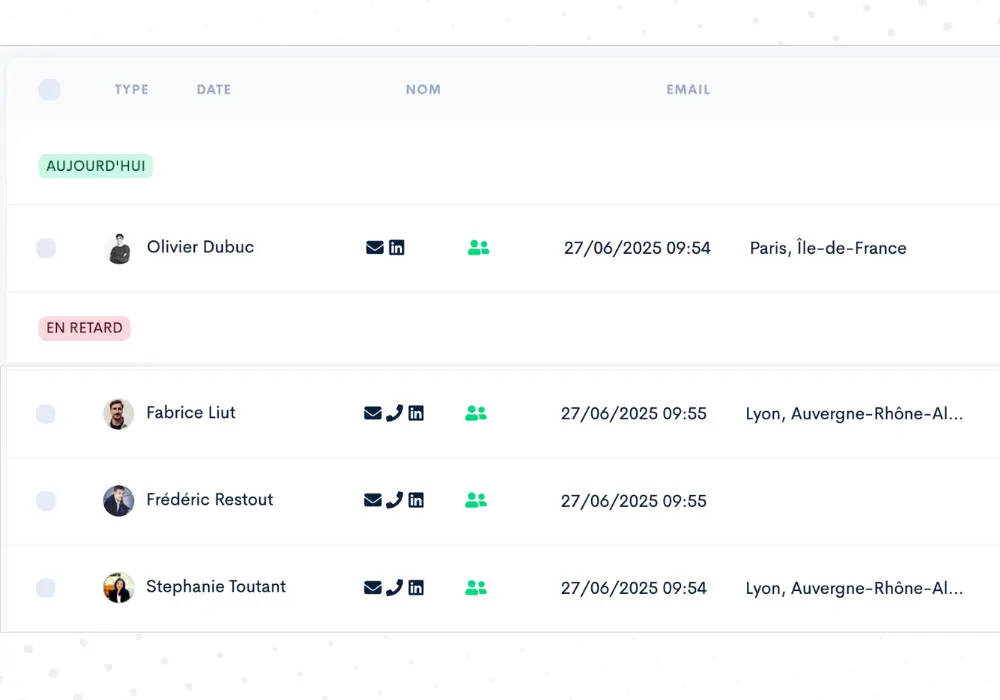Open Frédéric Restout's avatar
Image resolution: width=1000 pixels, height=700 pixels.
(x=119, y=501)
